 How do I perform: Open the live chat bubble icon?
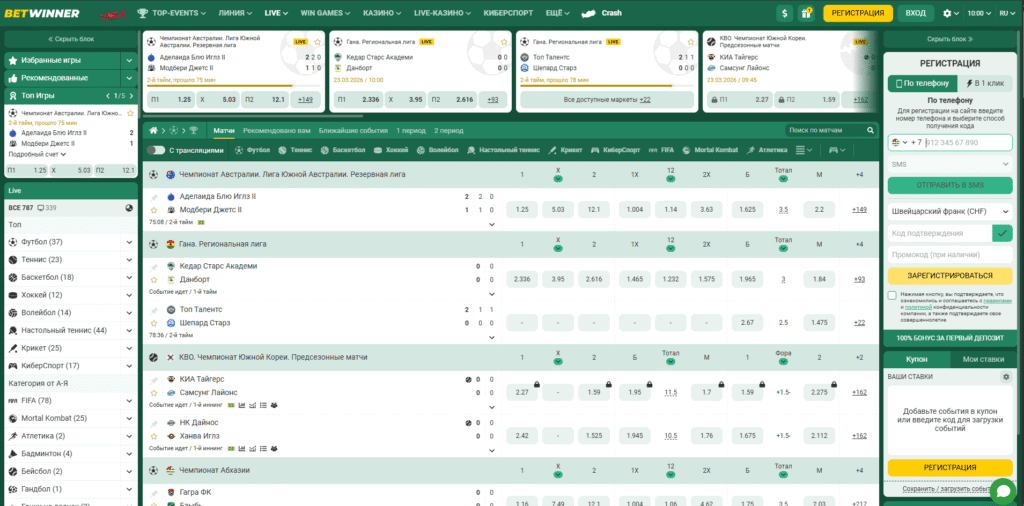pyautogui.click(x=1002, y=489)
